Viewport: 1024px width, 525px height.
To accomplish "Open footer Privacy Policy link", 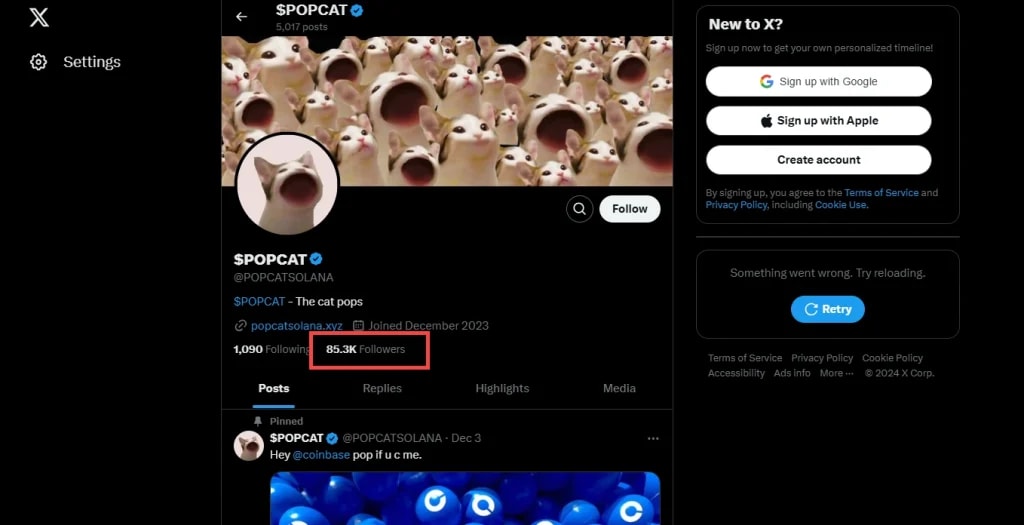I will click(822, 358).
